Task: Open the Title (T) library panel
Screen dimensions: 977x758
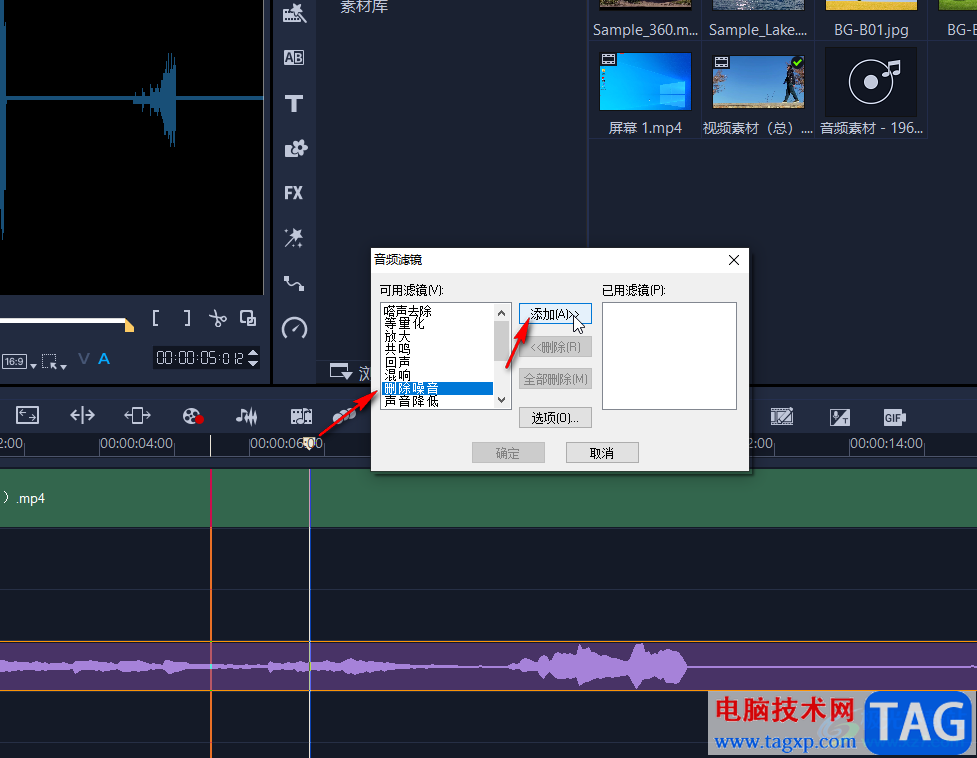Action: pos(293,103)
